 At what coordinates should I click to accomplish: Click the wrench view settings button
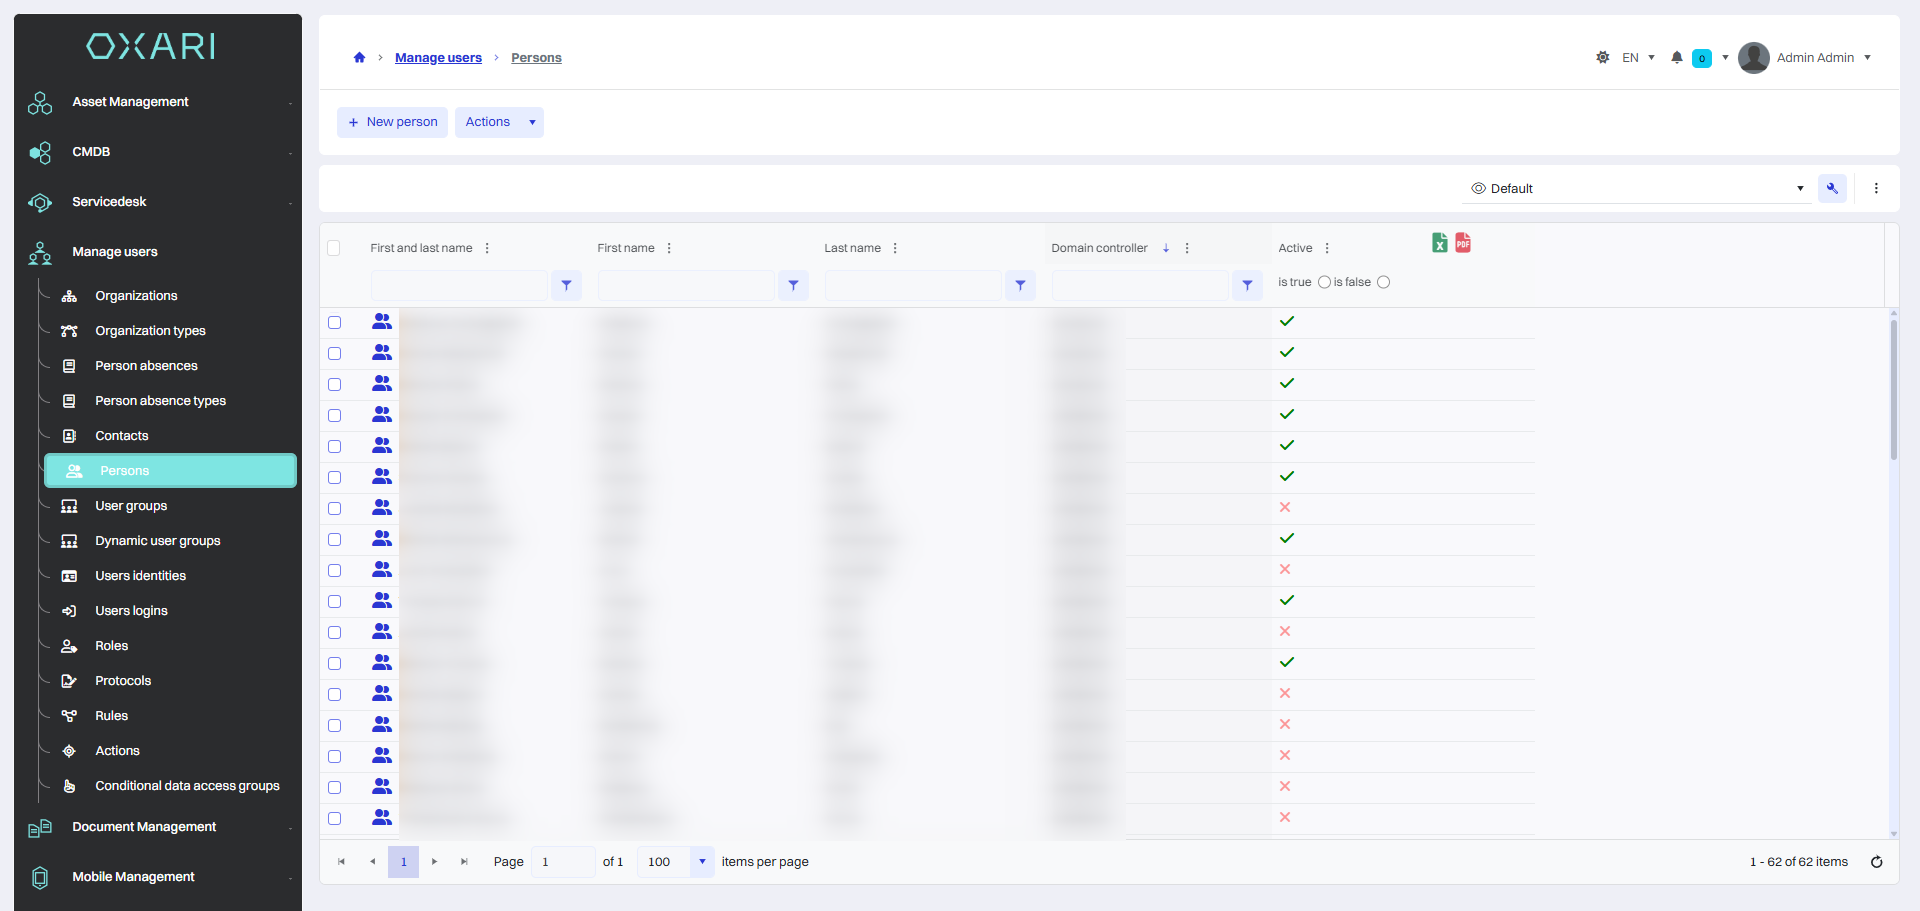pos(1832,188)
